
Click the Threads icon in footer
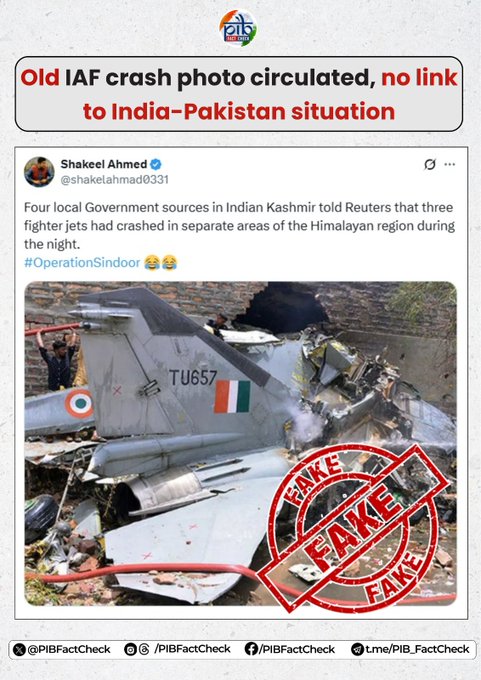click(x=144, y=649)
